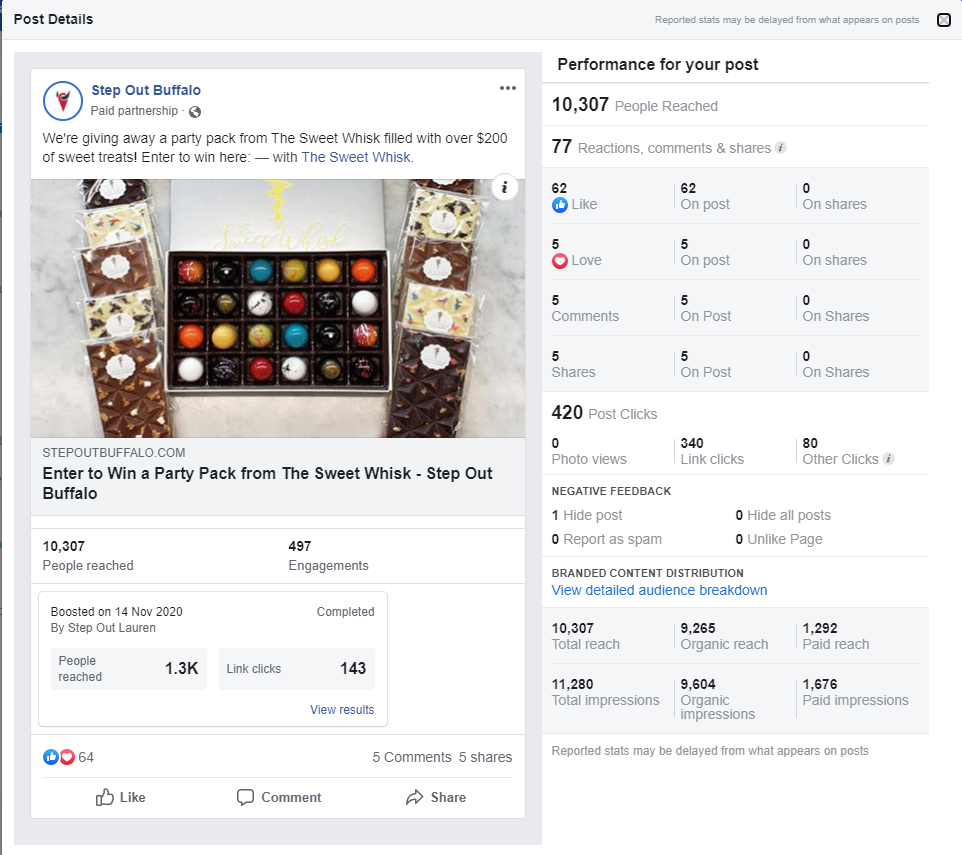The width and height of the screenshot is (962, 855).
Task: Click View results in the boost box
Action: point(342,710)
